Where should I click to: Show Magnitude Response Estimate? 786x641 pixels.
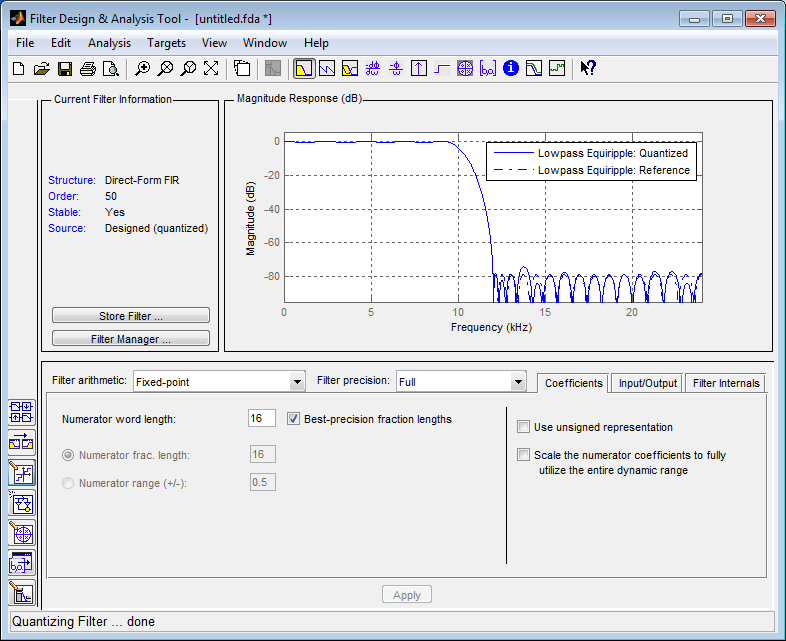tap(534, 69)
